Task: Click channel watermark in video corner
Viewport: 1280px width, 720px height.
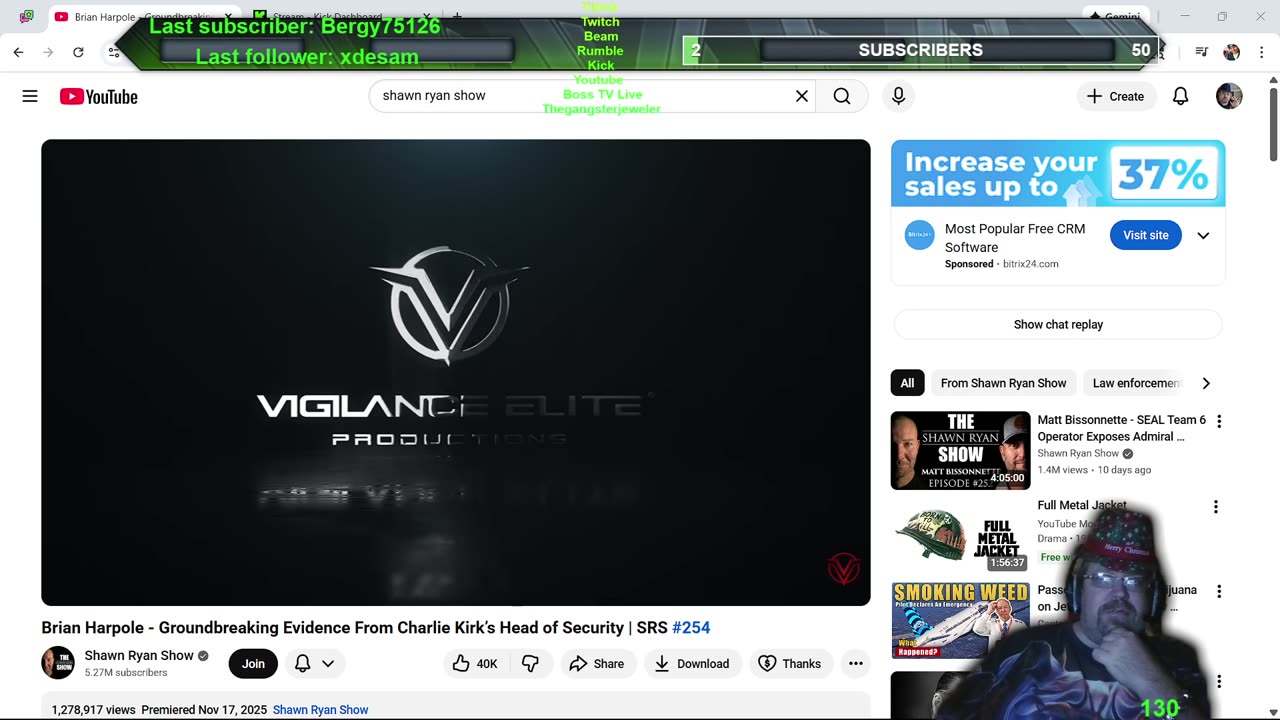Action: pos(844,568)
